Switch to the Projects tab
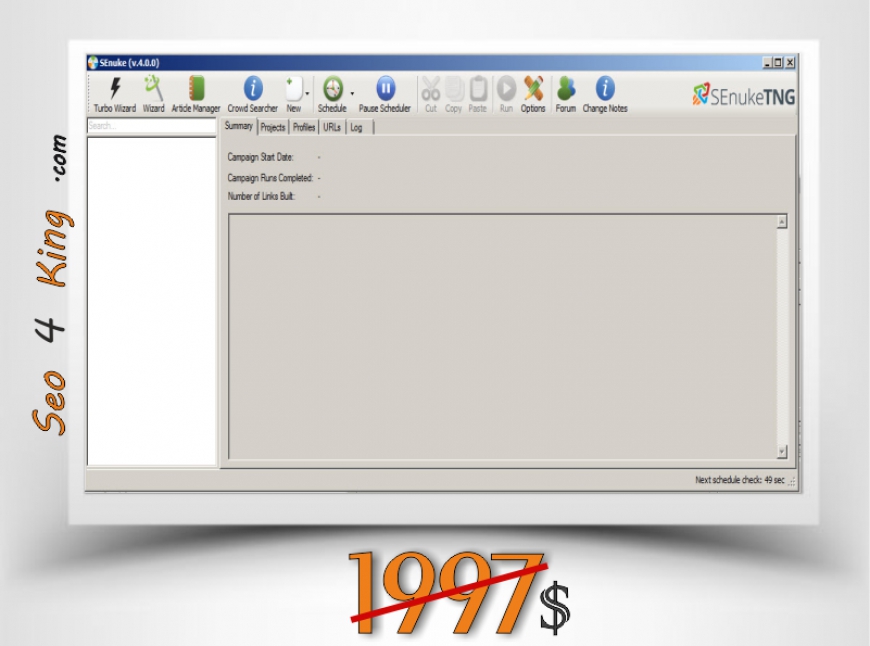The width and height of the screenshot is (870, 646). [272, 128]
